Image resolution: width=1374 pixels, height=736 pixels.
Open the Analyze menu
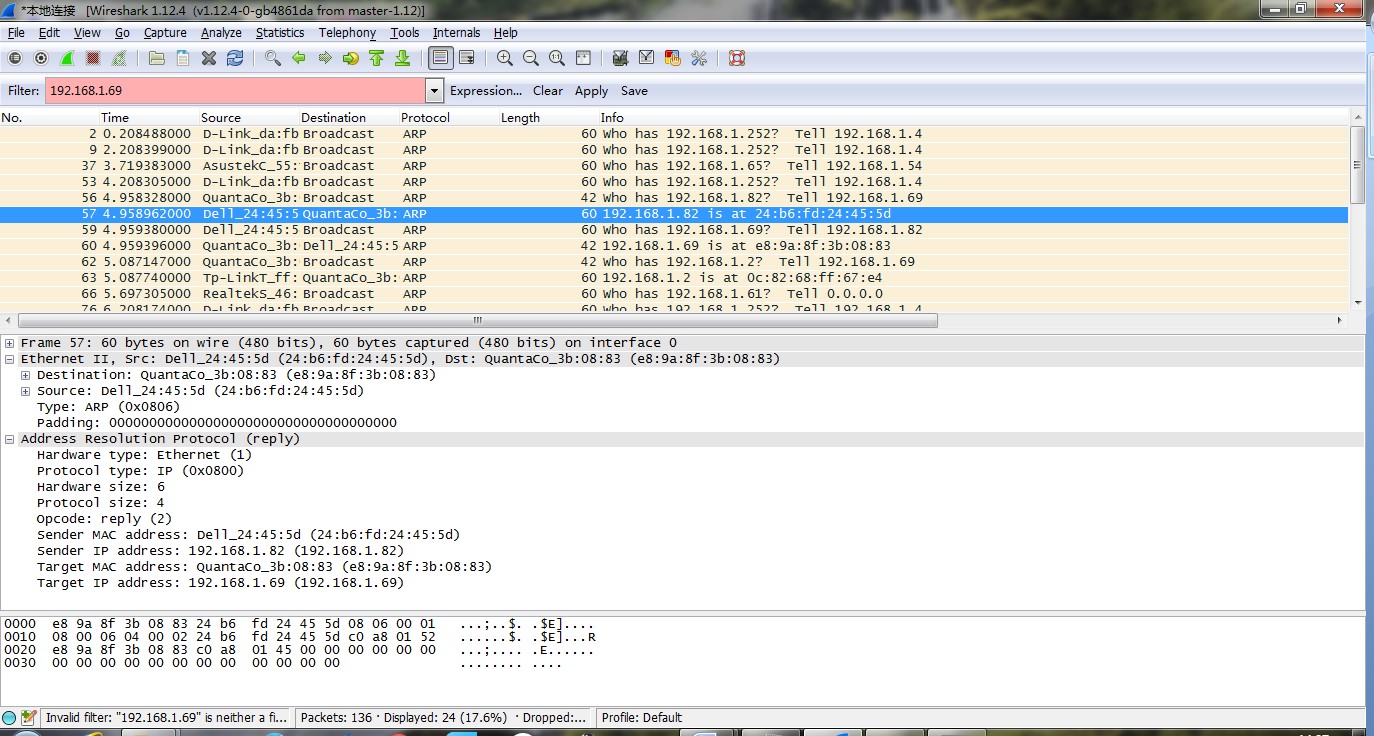point(221,33)
